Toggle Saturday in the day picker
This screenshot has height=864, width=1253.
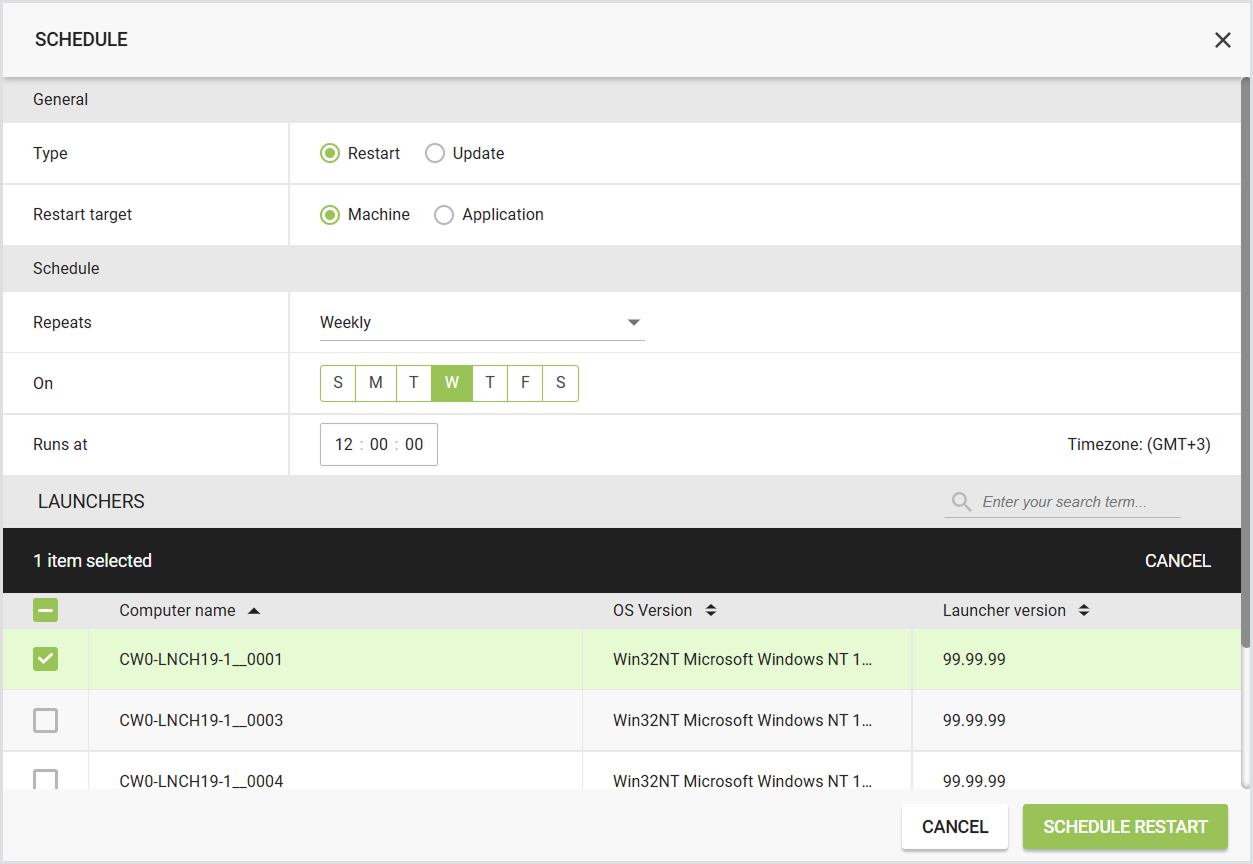click(561, 383)
